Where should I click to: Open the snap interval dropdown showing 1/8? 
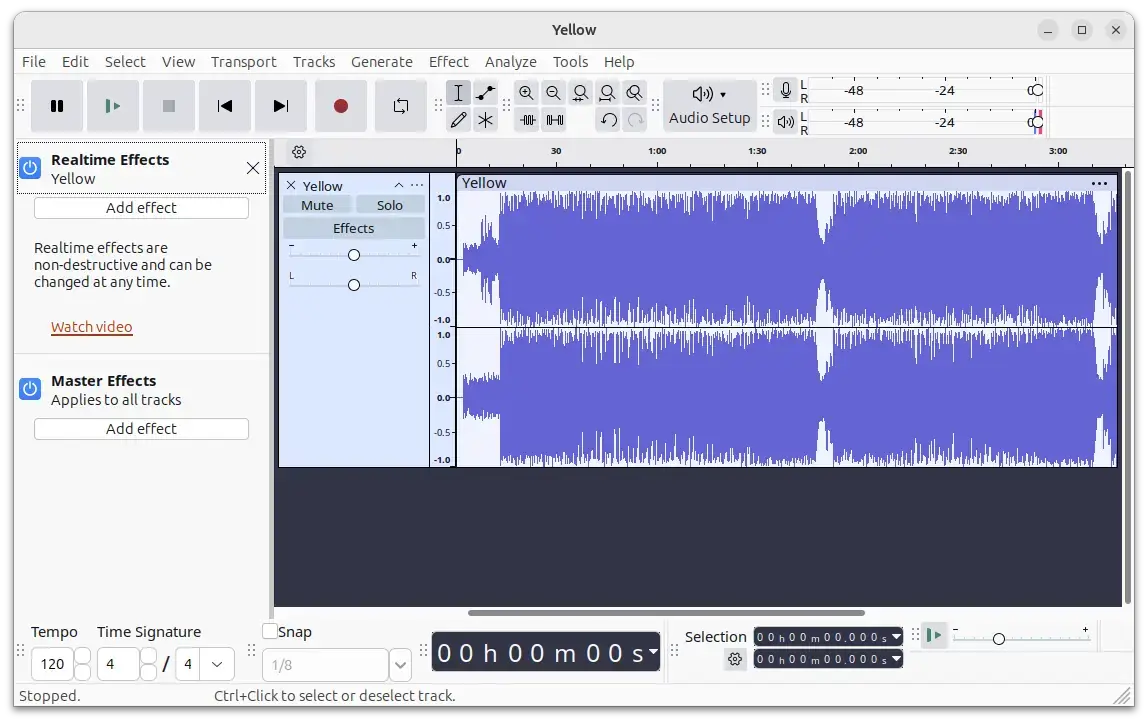point(399,664)
